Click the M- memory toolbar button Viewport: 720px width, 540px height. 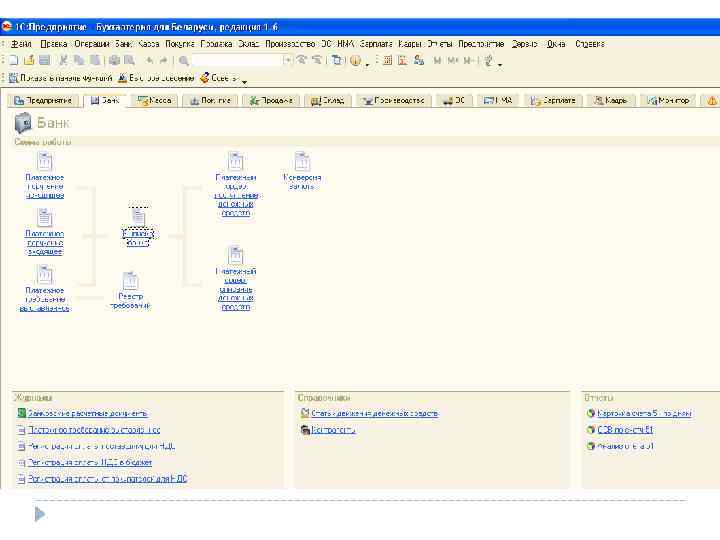coord(468,60)
